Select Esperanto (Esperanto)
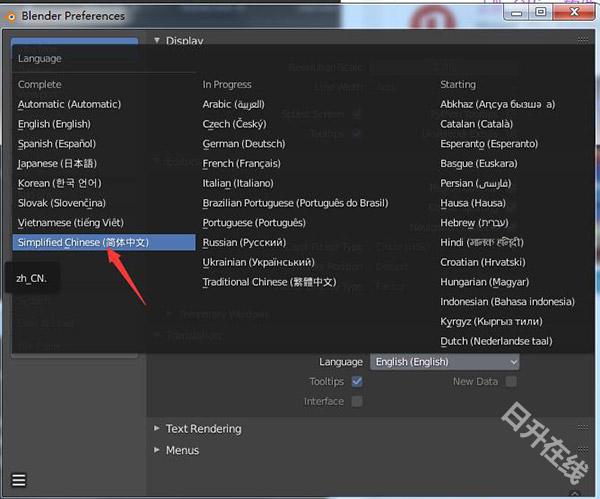This screenshot has height=499, width=600. pyautogui.click(x=489, y=144)
